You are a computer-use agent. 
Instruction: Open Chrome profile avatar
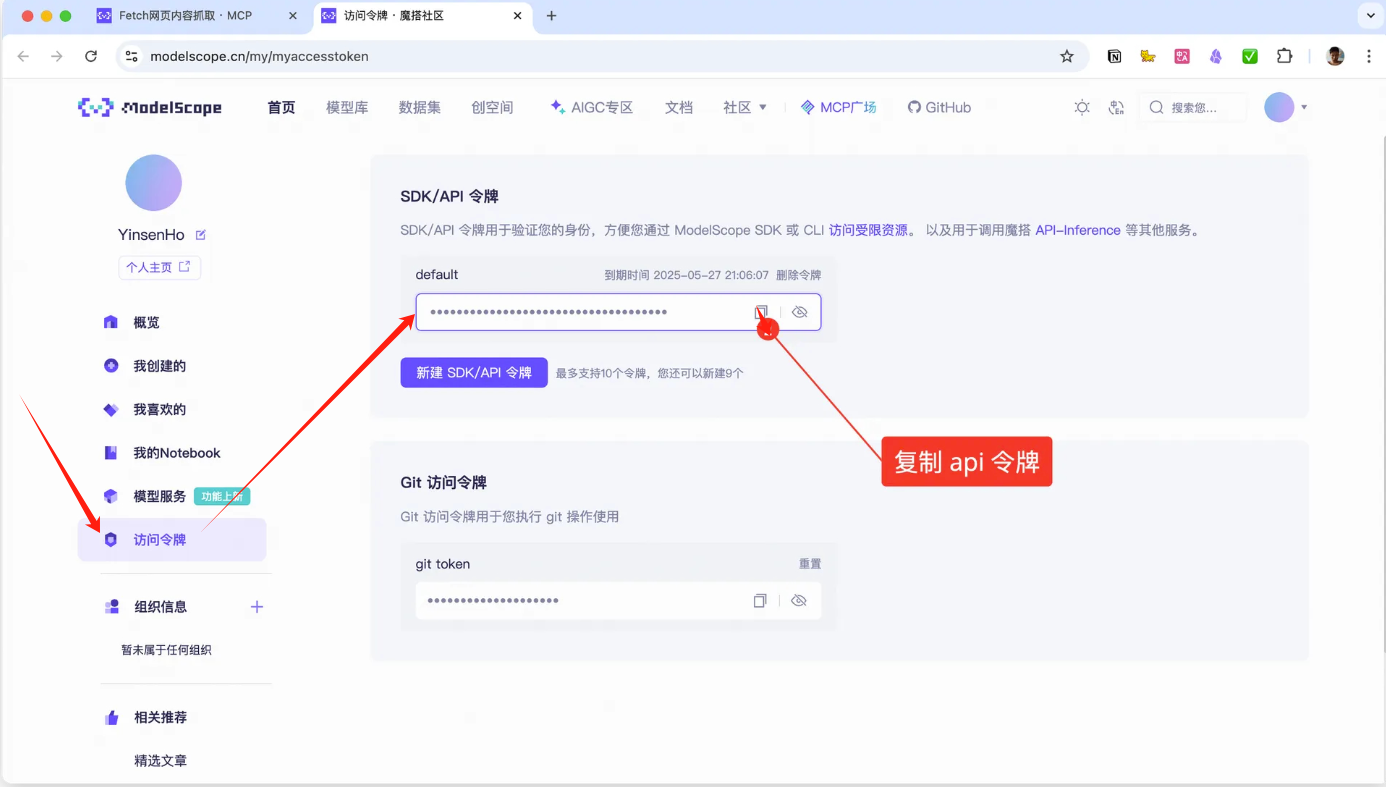click(1335, 56)
